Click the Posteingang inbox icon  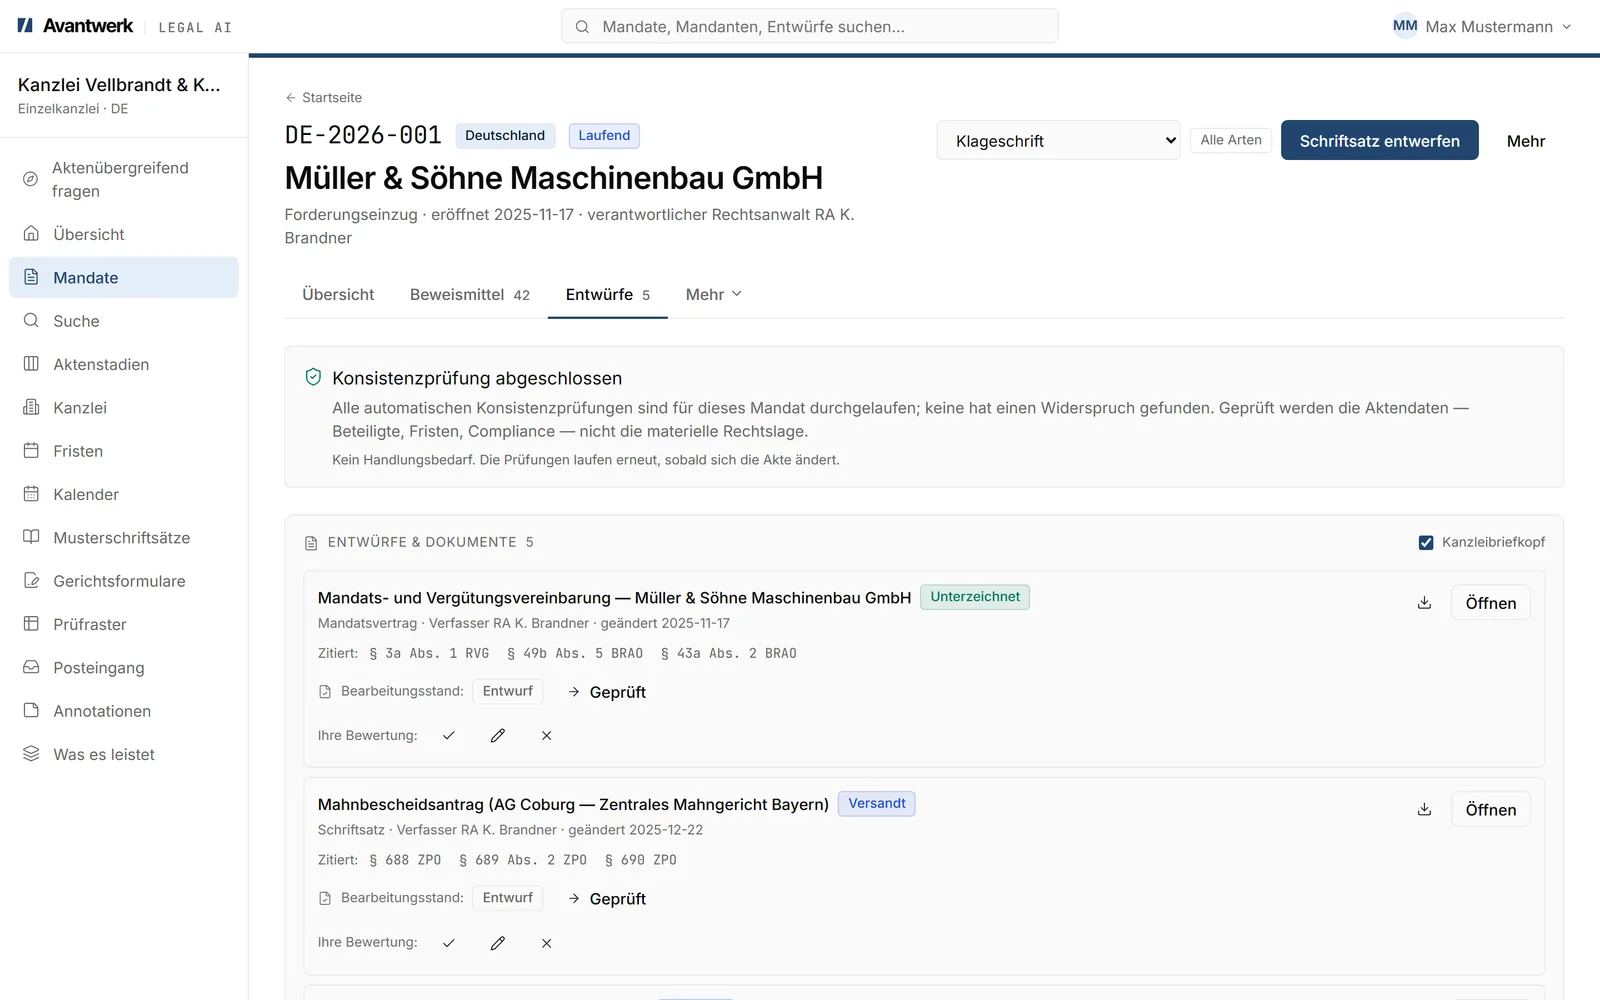point(31,667)
